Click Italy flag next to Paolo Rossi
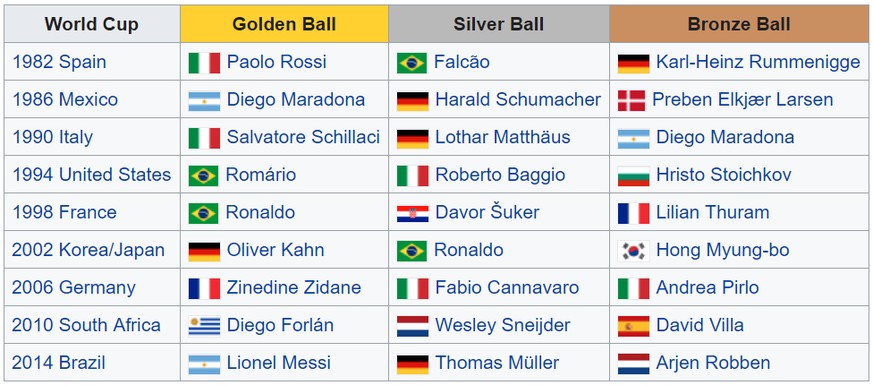This screenshot has width=873, height=385. pyautogui.click(x=204, y=62)
